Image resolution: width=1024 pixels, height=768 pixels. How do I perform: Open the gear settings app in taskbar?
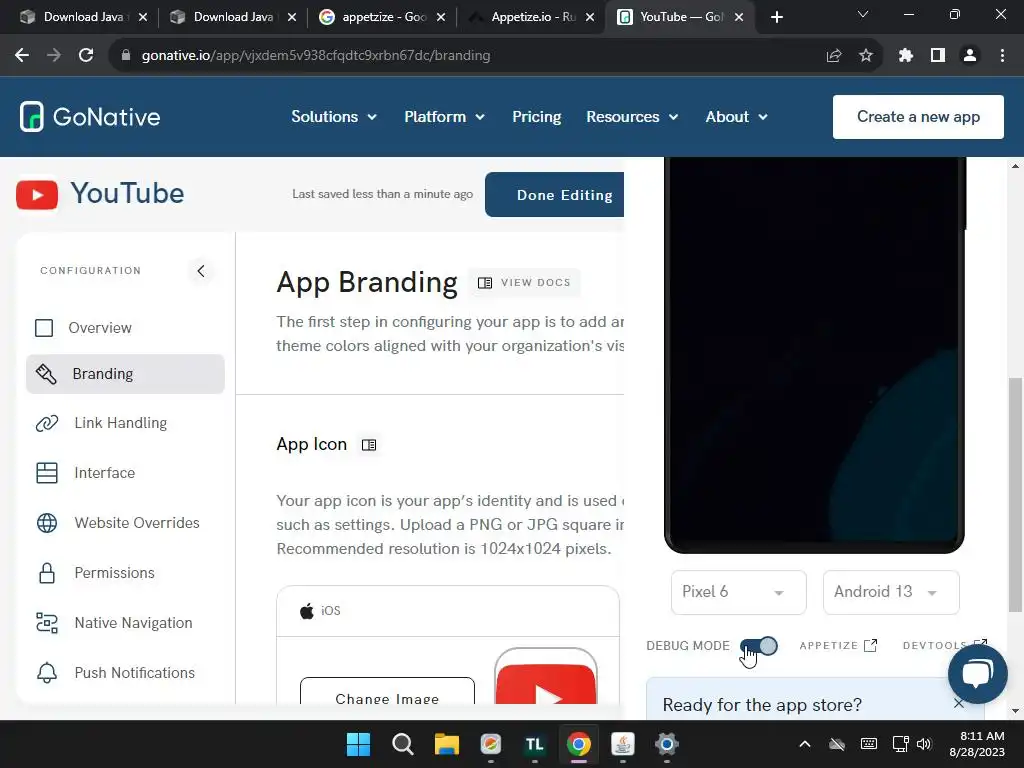(667, 744)
